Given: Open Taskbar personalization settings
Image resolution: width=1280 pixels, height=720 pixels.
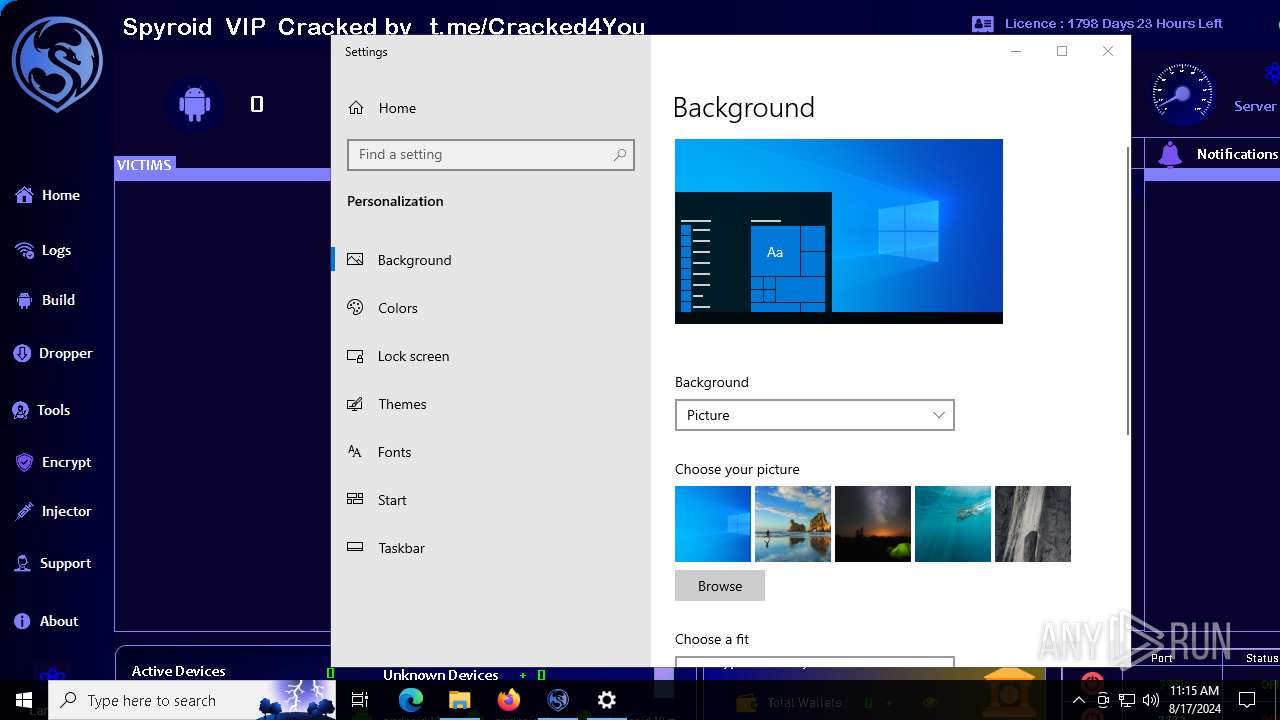Looking at the screenshot, I should [x=491, y=548].
